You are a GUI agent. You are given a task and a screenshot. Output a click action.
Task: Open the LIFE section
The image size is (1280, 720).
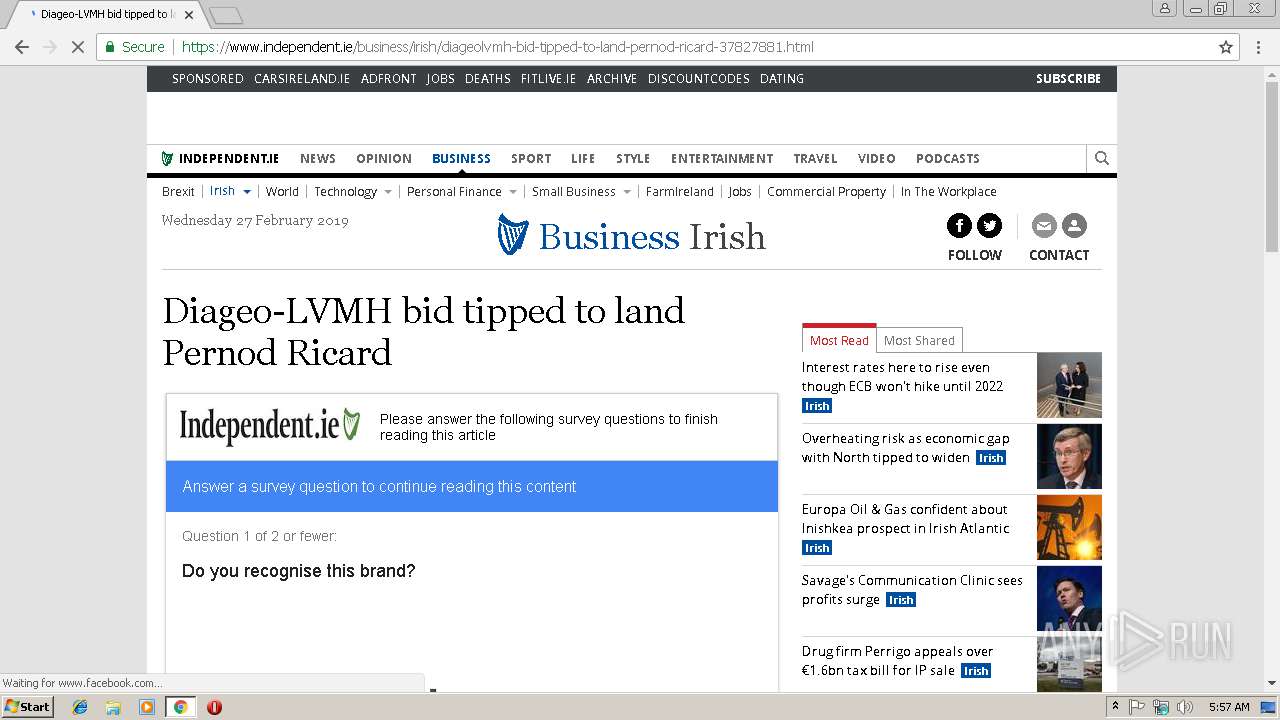click(x=583, y=158)
